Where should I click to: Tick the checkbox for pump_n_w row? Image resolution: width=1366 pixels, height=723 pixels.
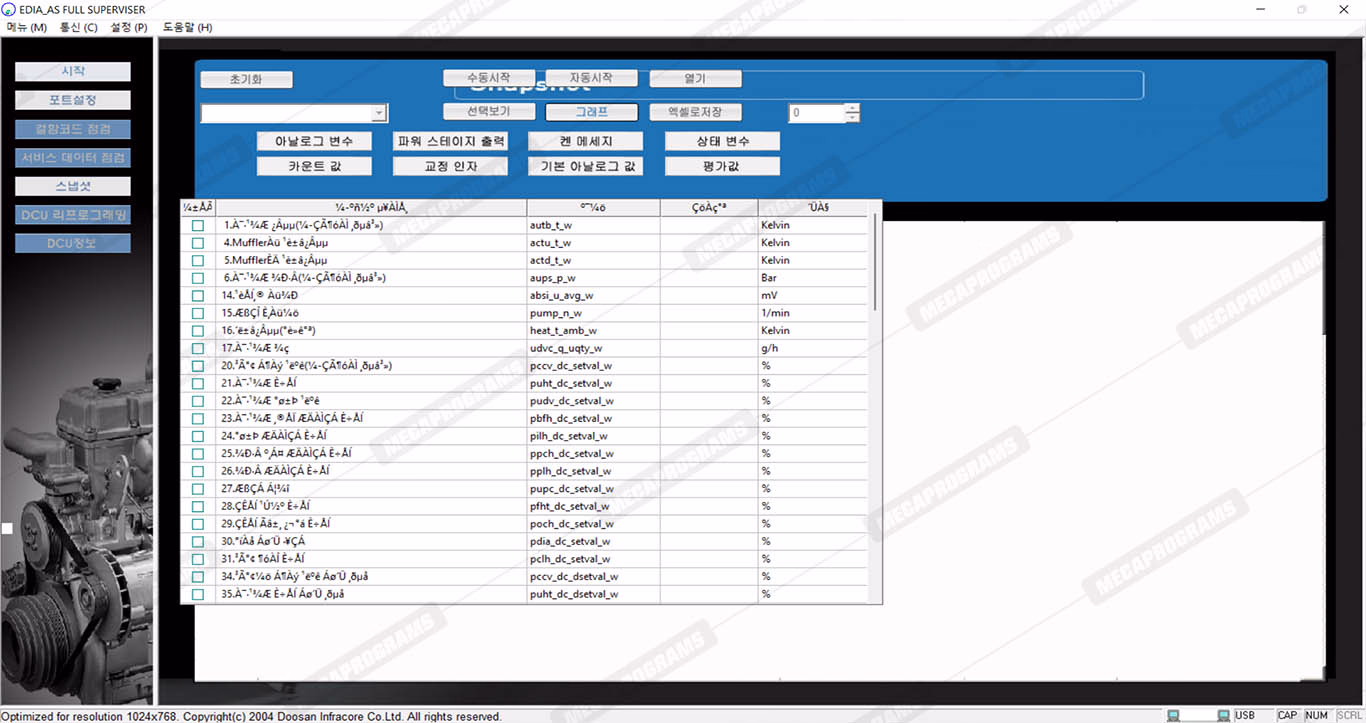click(198, 313)
